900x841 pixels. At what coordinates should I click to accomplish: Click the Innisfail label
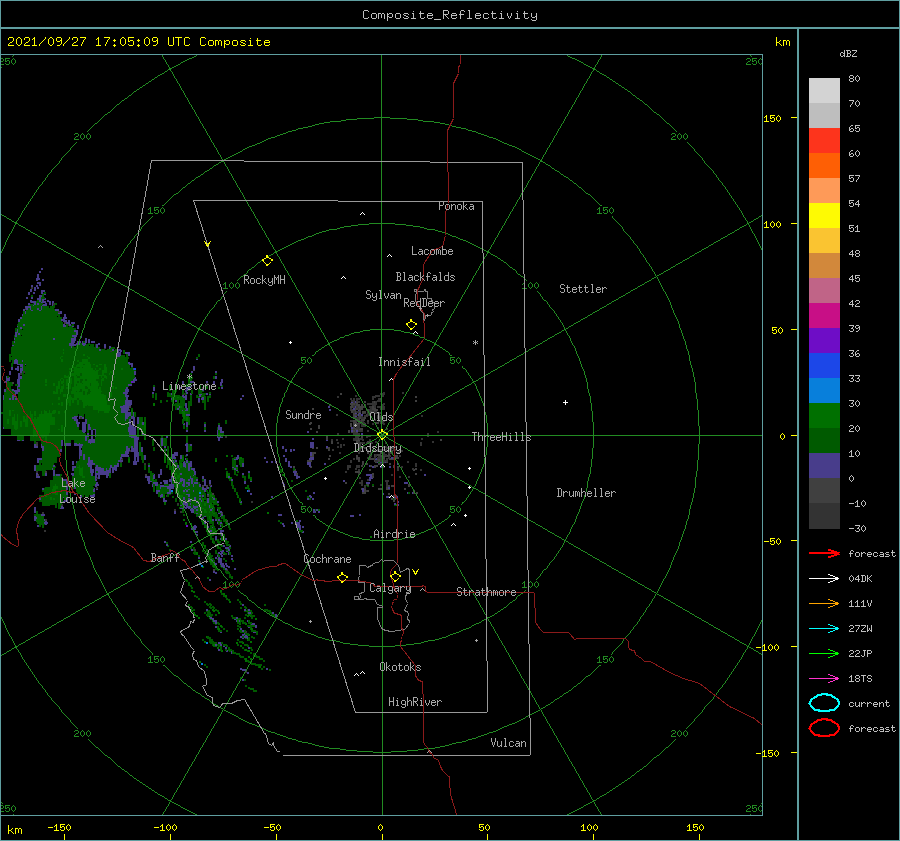[x=404, y=362]
